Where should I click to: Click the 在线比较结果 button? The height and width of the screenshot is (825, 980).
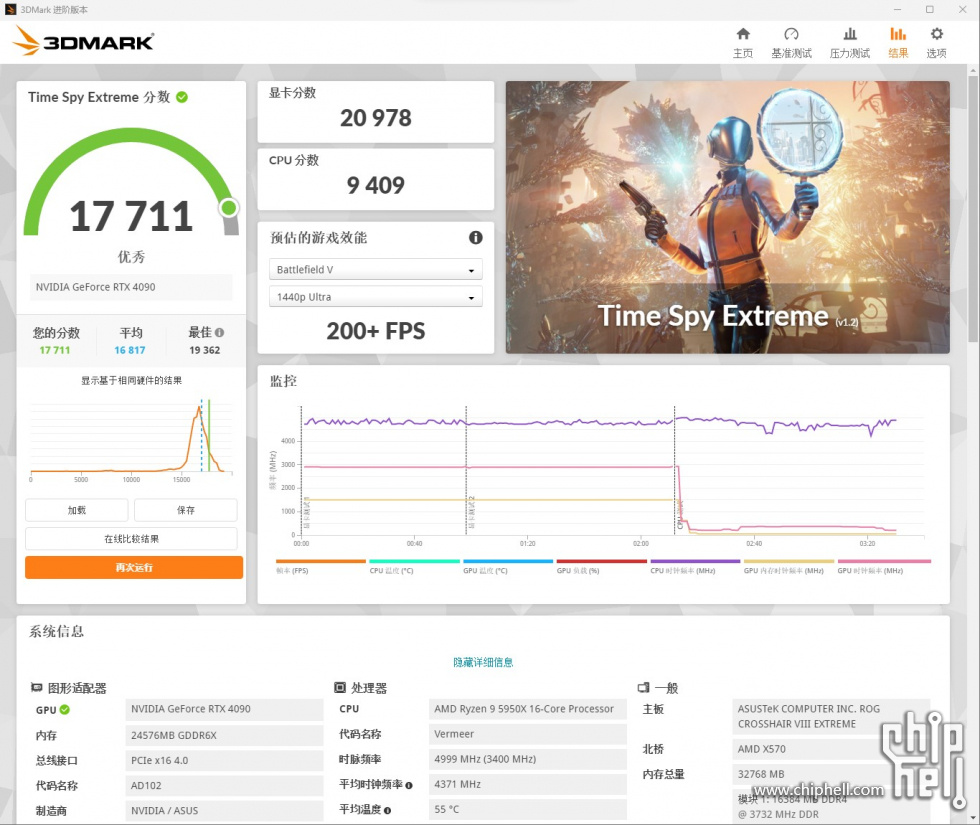coord(131,539)
